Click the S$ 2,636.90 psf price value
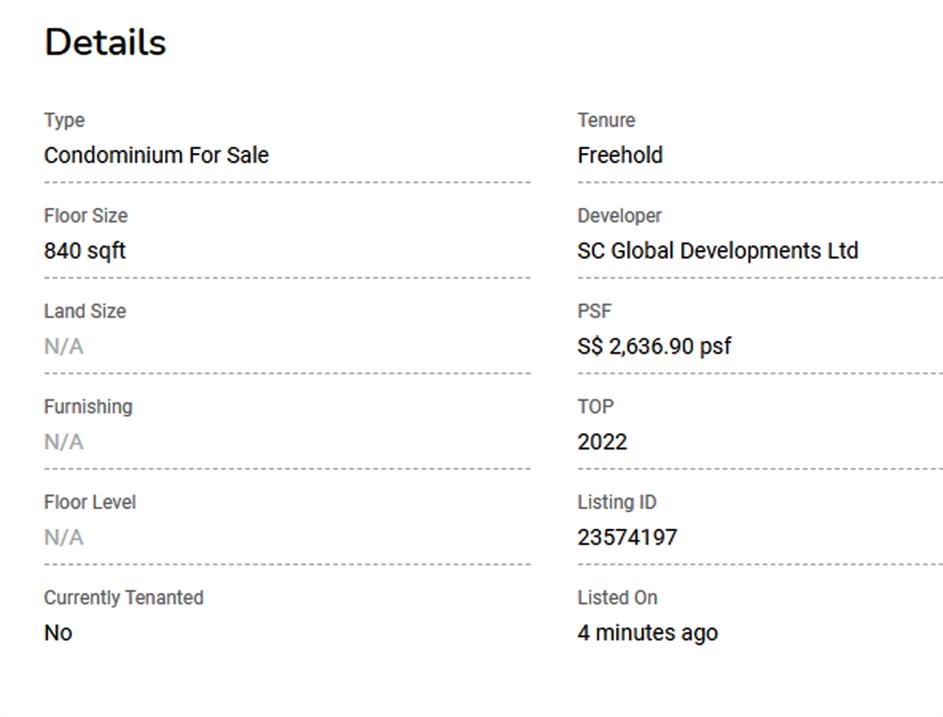Image resolution: width=943 pixels, height=717 pixels. coord(654,347)
